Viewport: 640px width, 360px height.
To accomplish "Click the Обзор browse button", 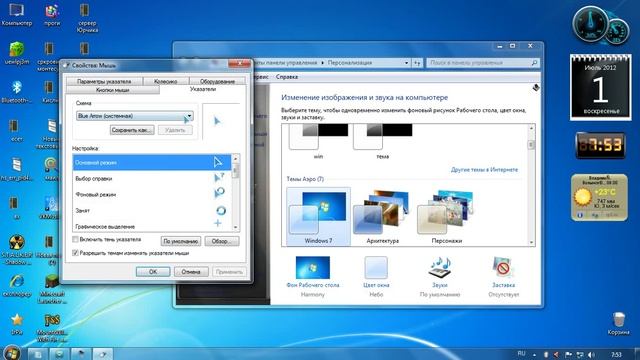I will [222, 241].
